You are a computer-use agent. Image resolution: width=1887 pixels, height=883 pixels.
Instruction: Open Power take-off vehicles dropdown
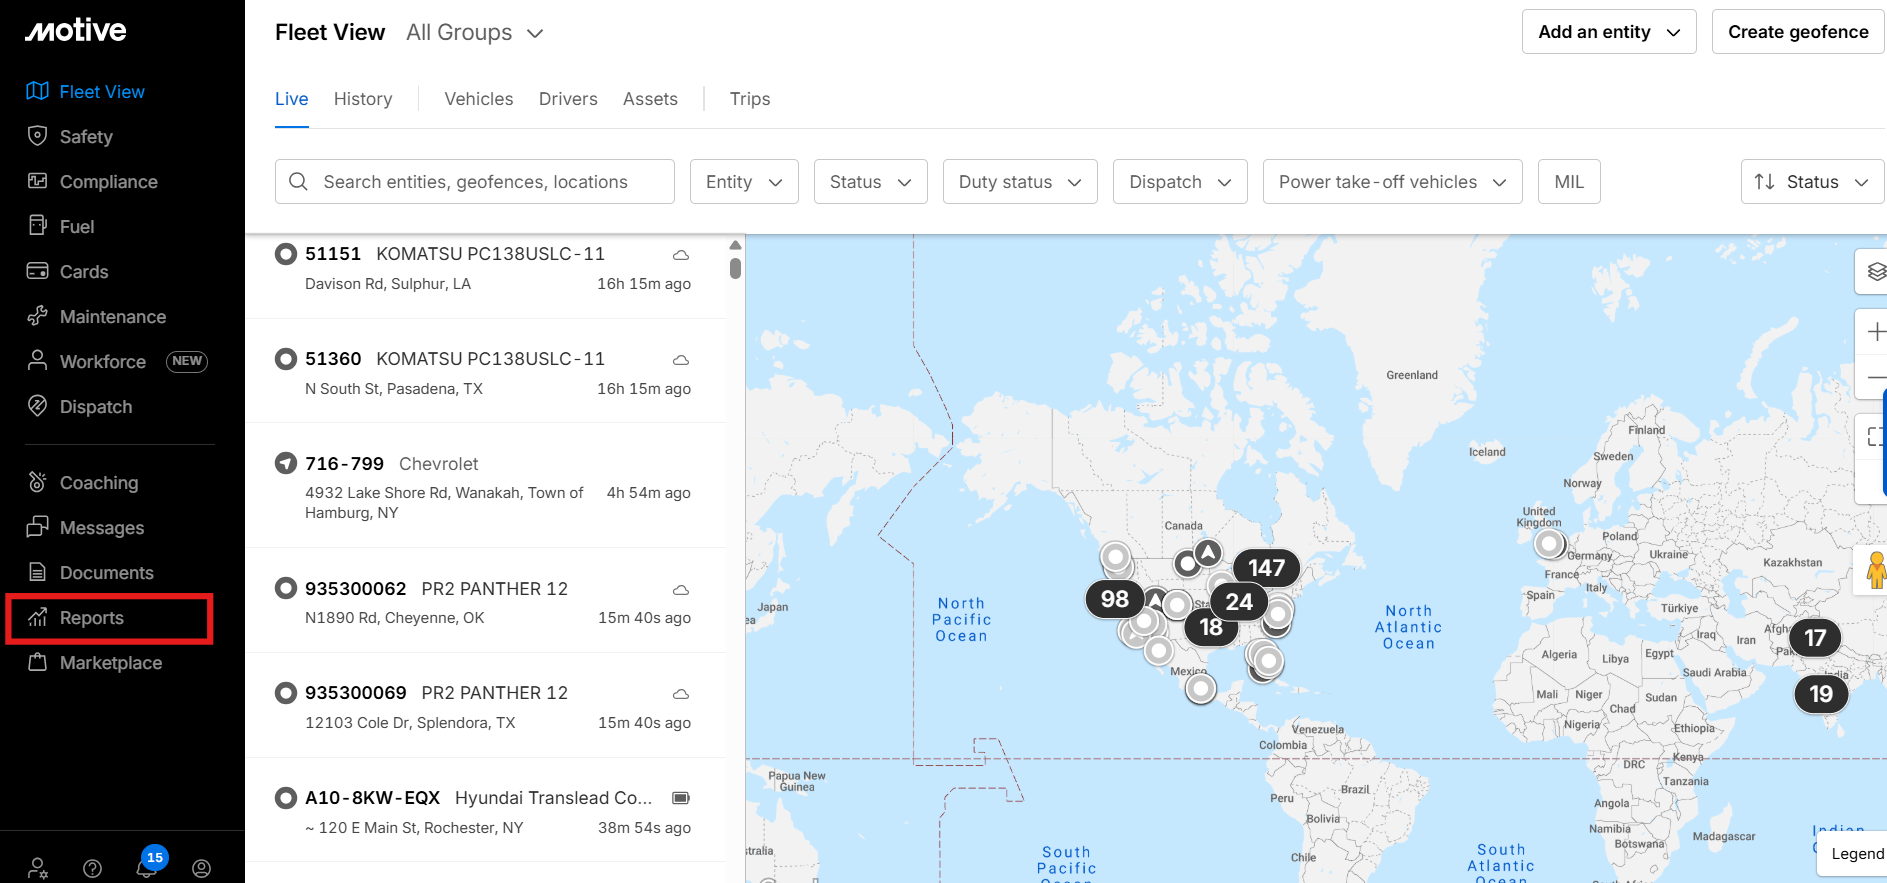pos(1391,182)
